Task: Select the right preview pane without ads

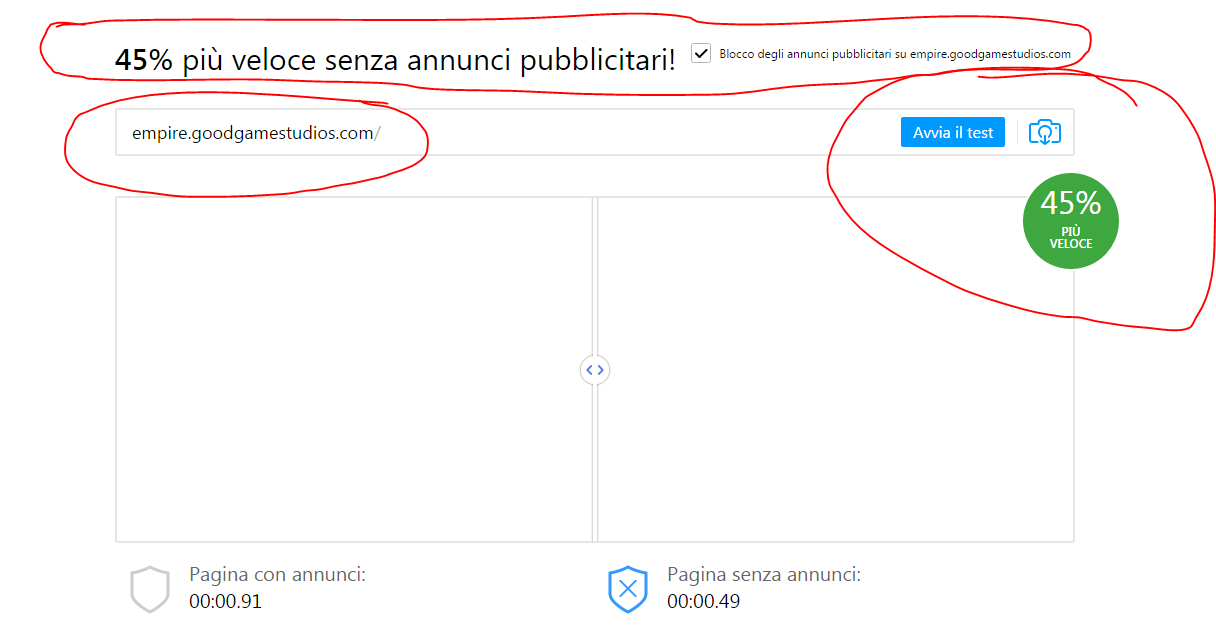Action: pos(835,369)
